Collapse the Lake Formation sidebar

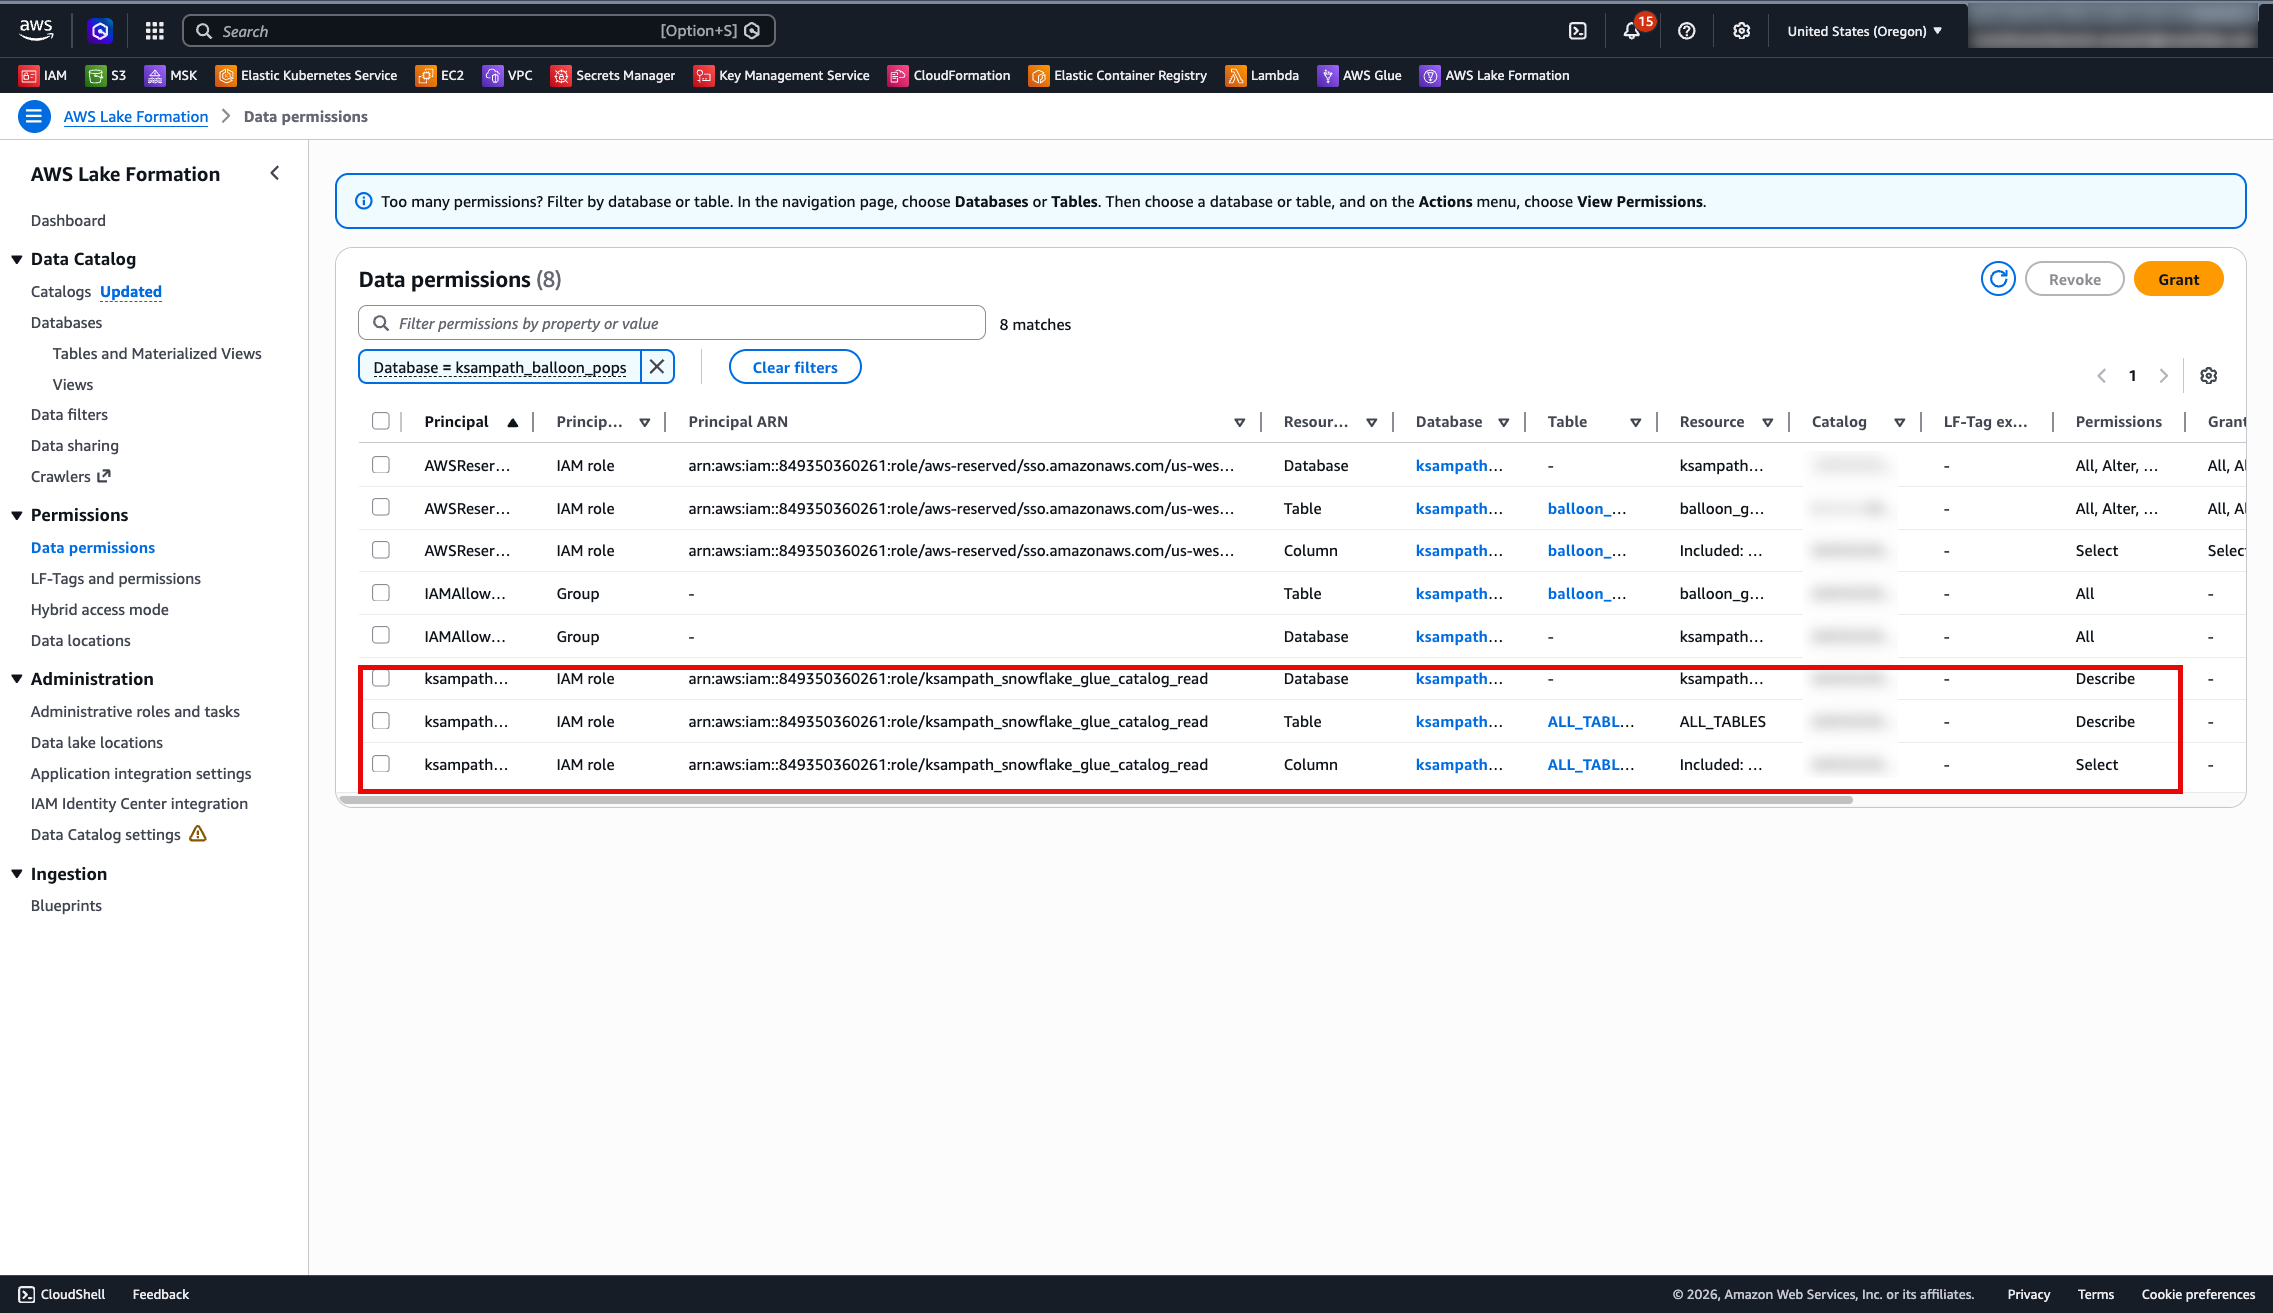coord(275,173)
